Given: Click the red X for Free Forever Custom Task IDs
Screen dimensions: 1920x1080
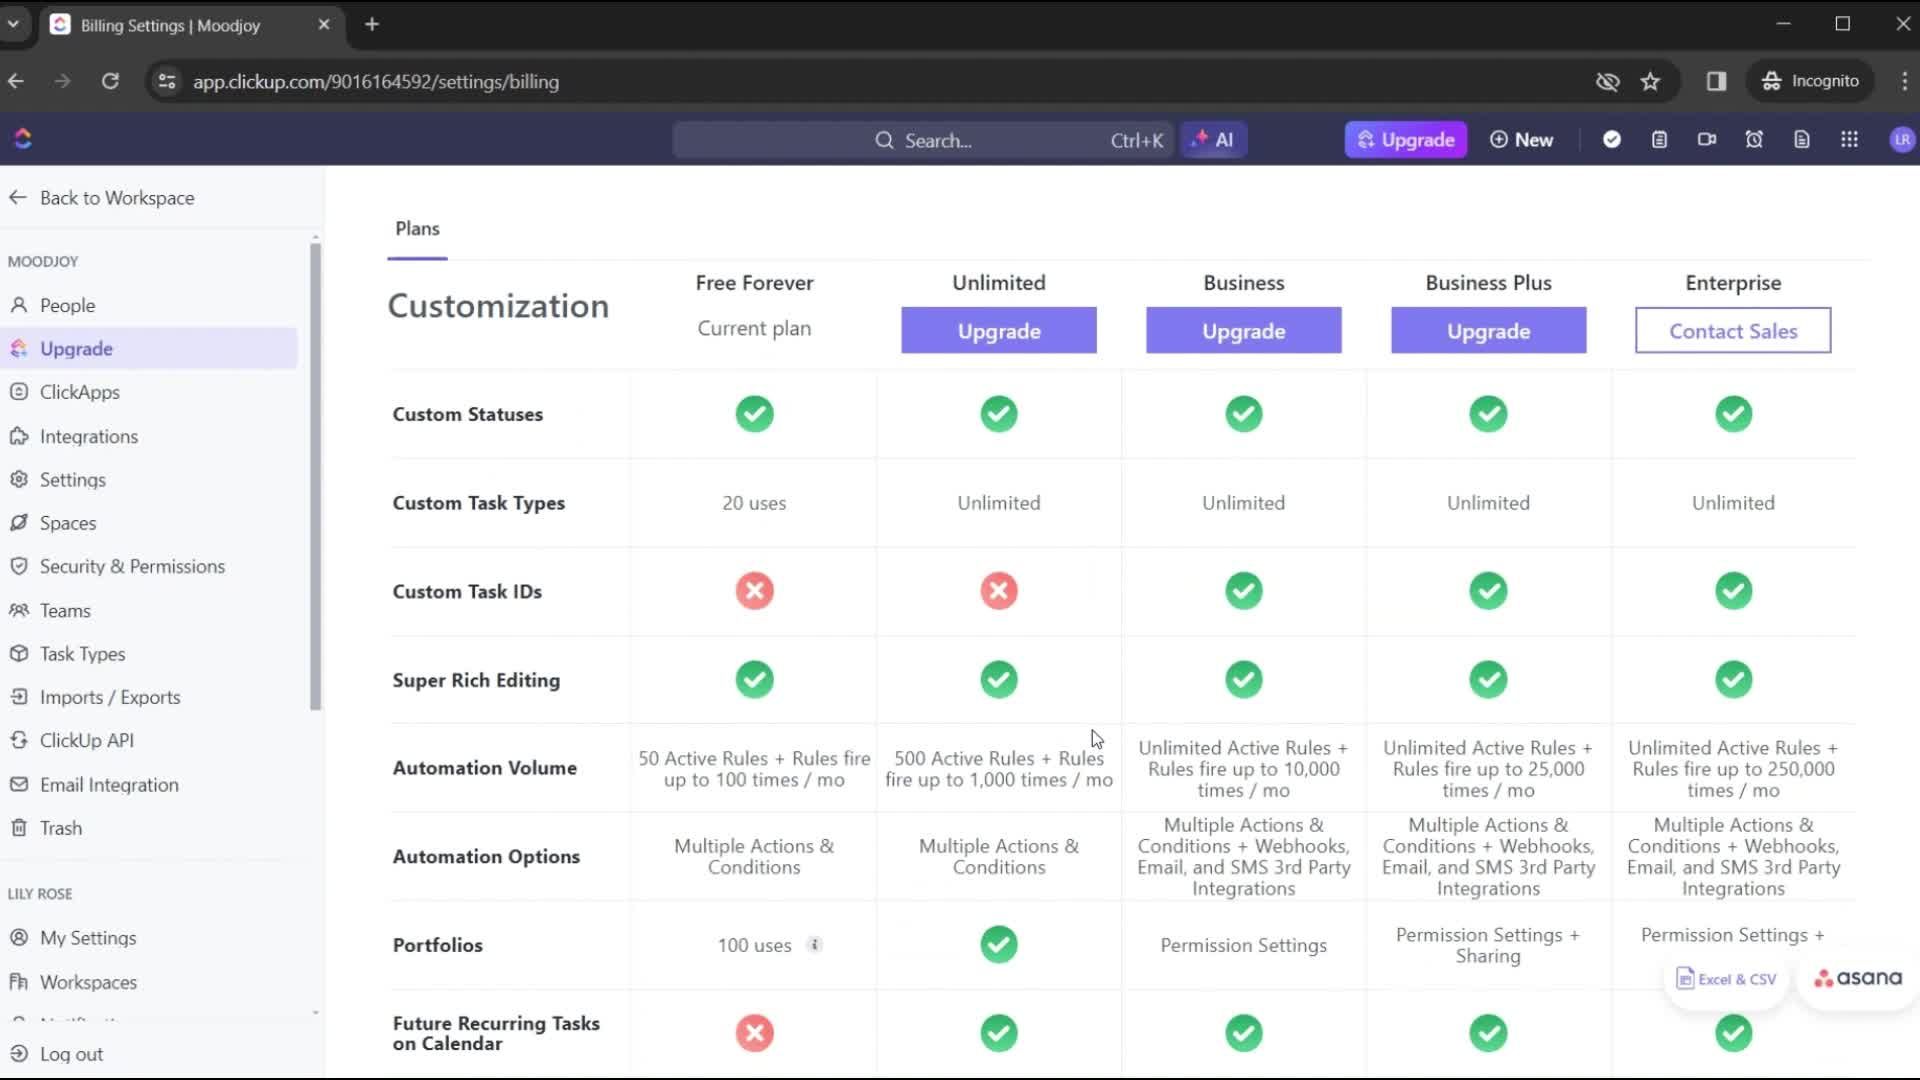Looking at the screenshot, I should (x=754, y=591).
